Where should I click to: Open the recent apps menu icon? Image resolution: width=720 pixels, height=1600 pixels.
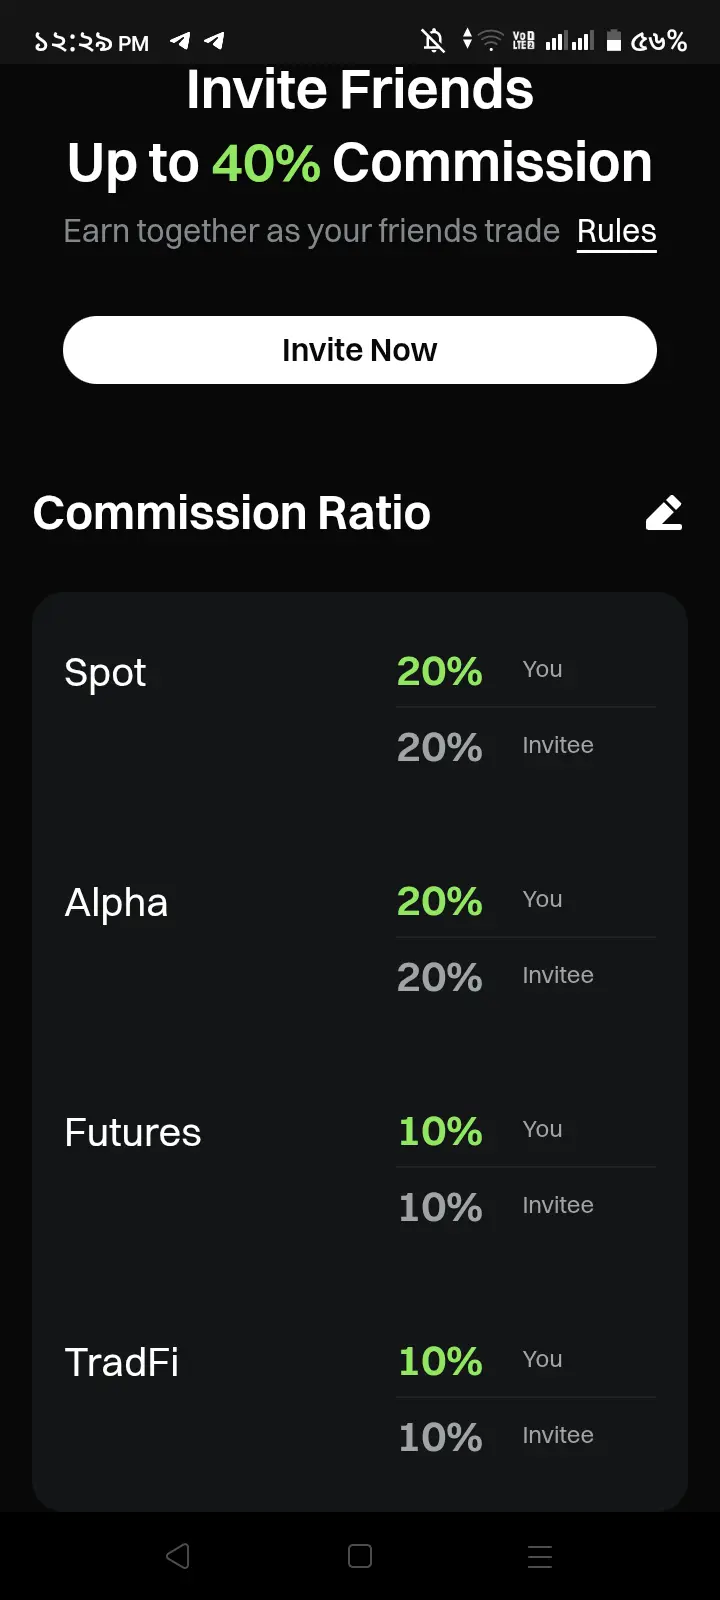[x=540, y=1556]
